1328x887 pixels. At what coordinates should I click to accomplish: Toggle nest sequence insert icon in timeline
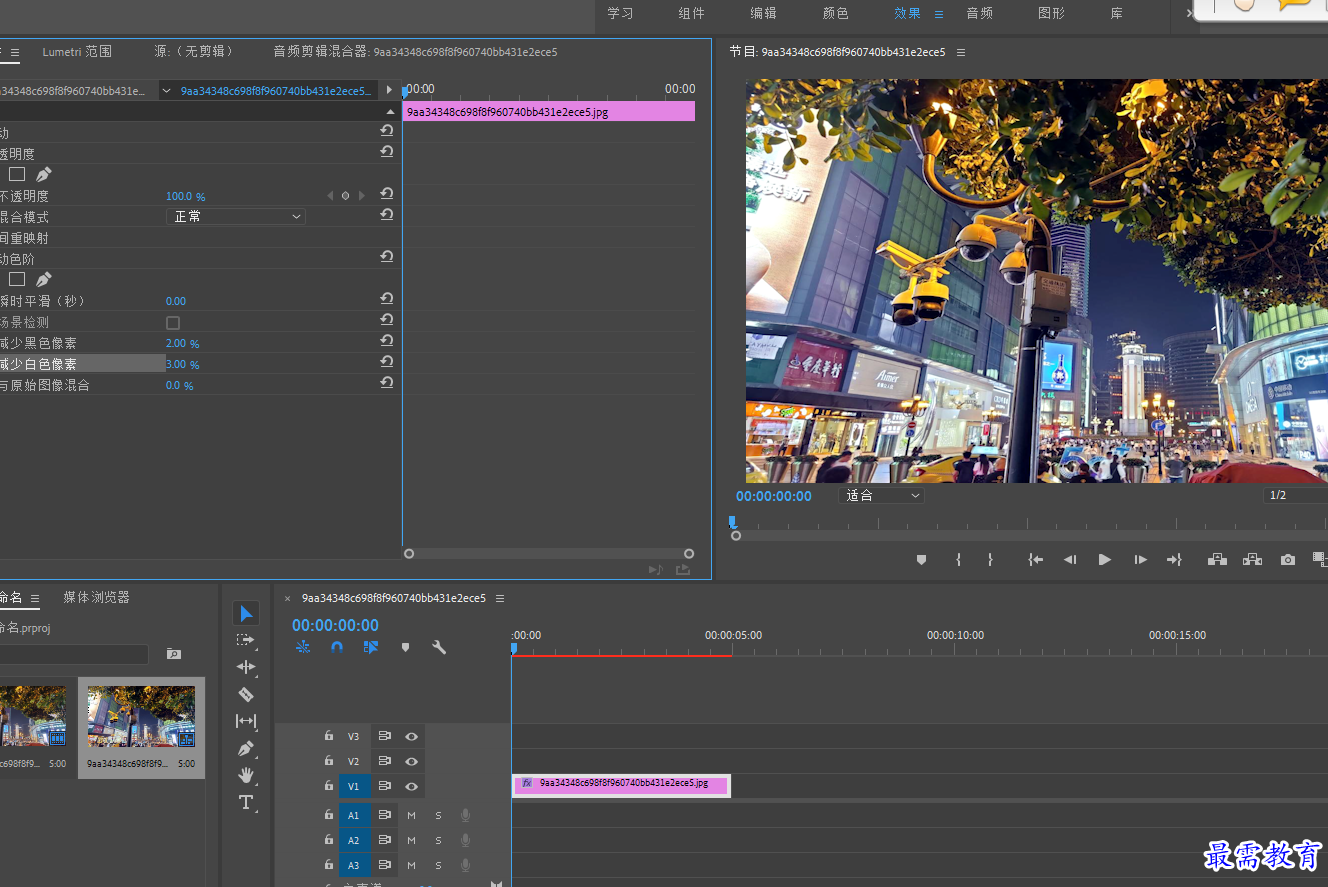tap(303, 647)
